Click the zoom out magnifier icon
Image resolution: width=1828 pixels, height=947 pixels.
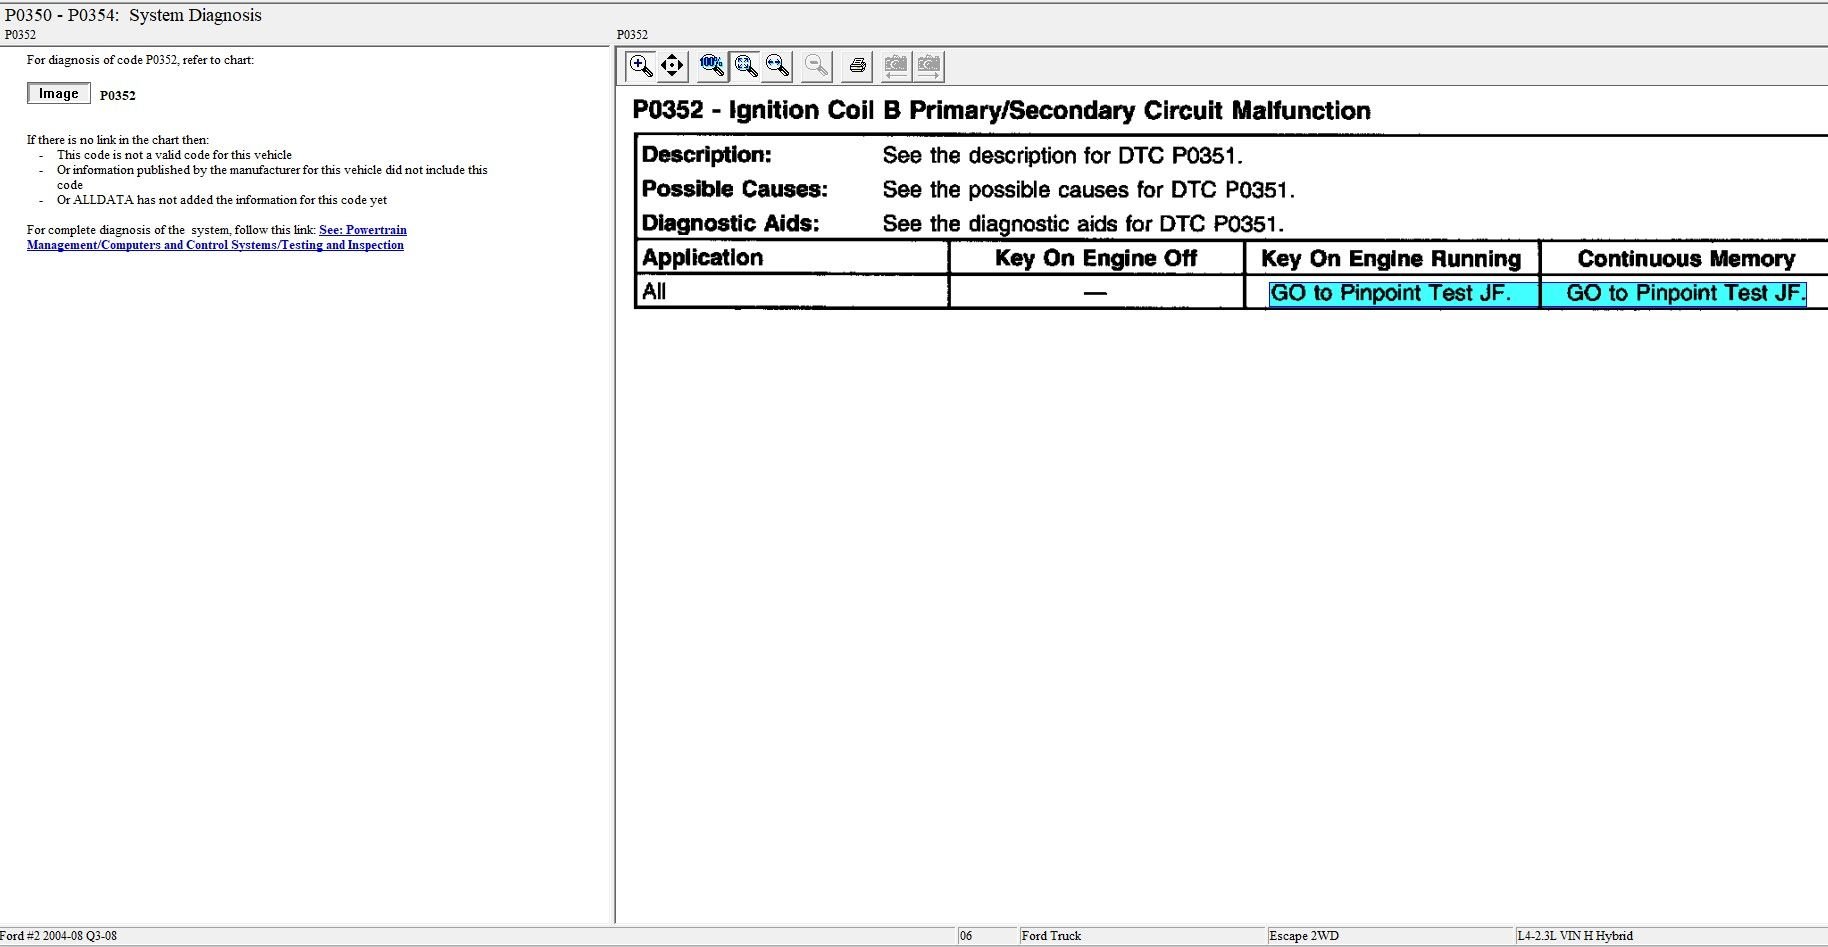817,66
